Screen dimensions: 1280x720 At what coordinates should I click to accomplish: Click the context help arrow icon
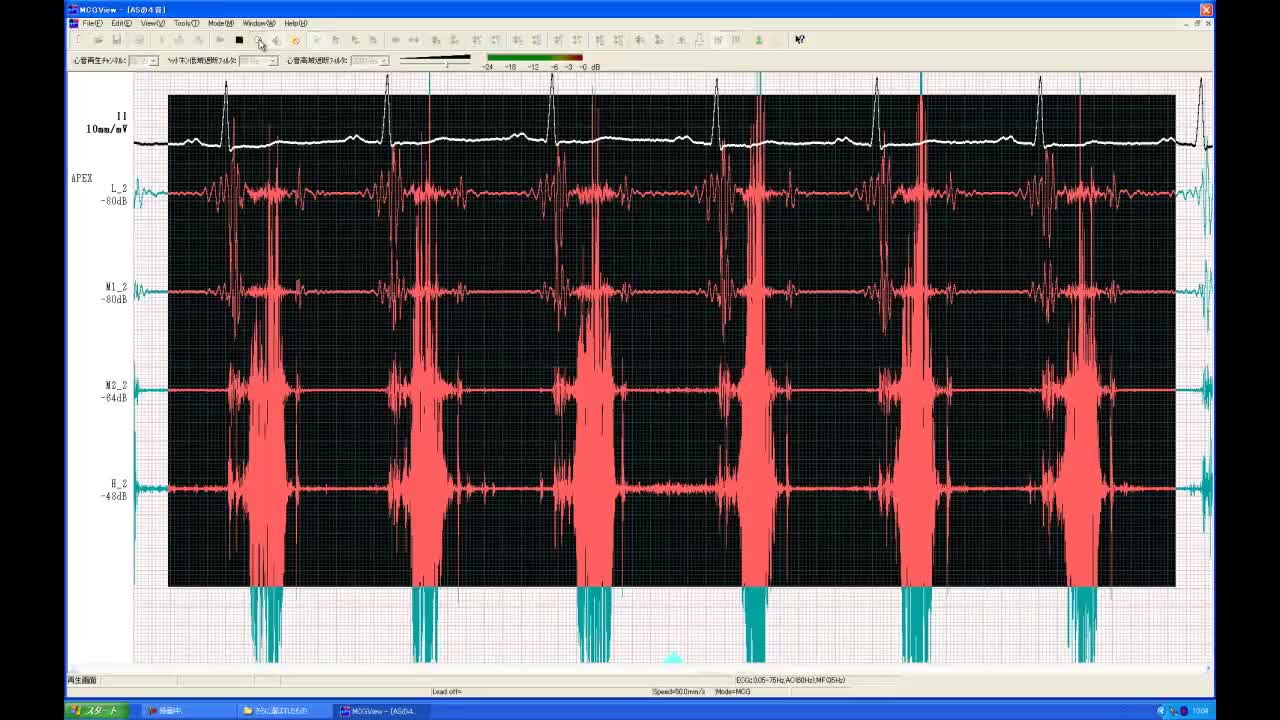800,40
